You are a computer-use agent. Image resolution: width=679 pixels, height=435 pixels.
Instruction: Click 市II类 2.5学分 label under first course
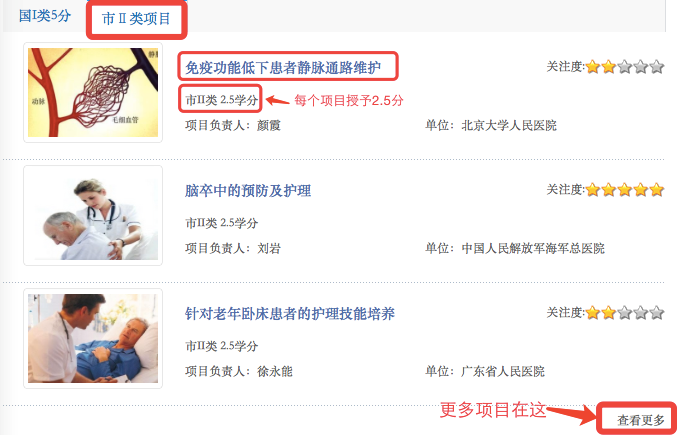[221, 100]
